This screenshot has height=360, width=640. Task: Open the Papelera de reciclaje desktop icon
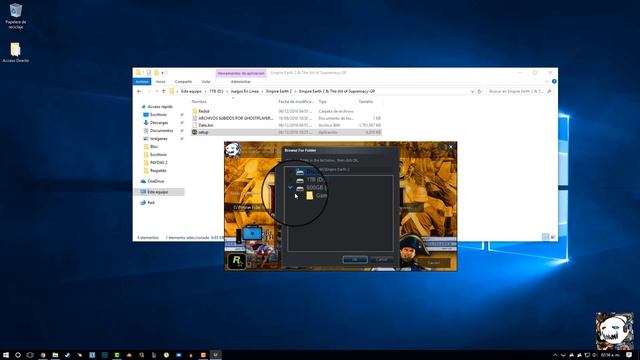coord(16,16)
